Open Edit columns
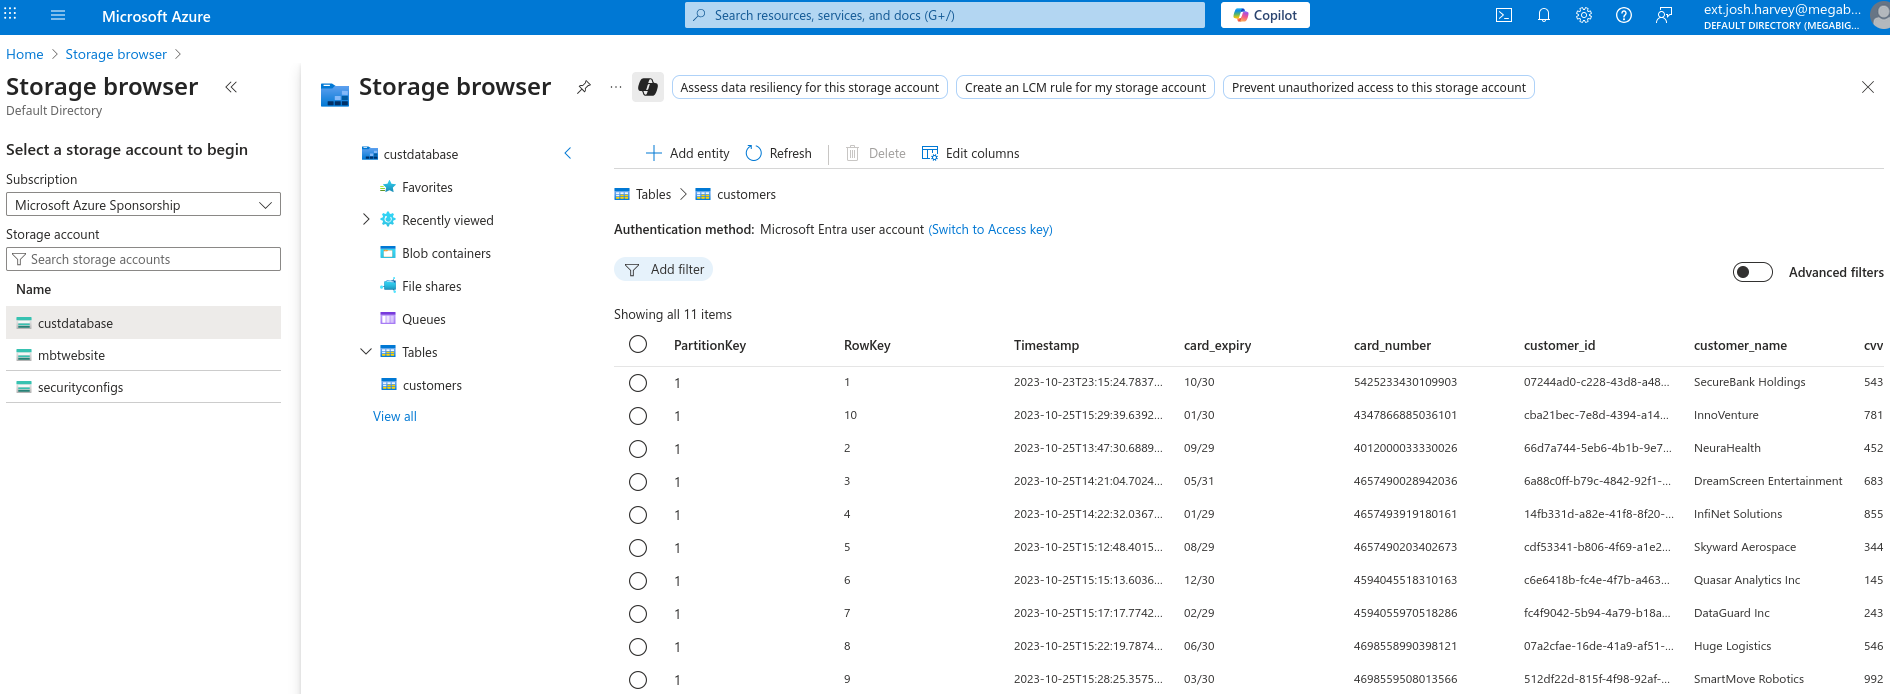This screenshot has width=1890, height=694. click(971, 153)
